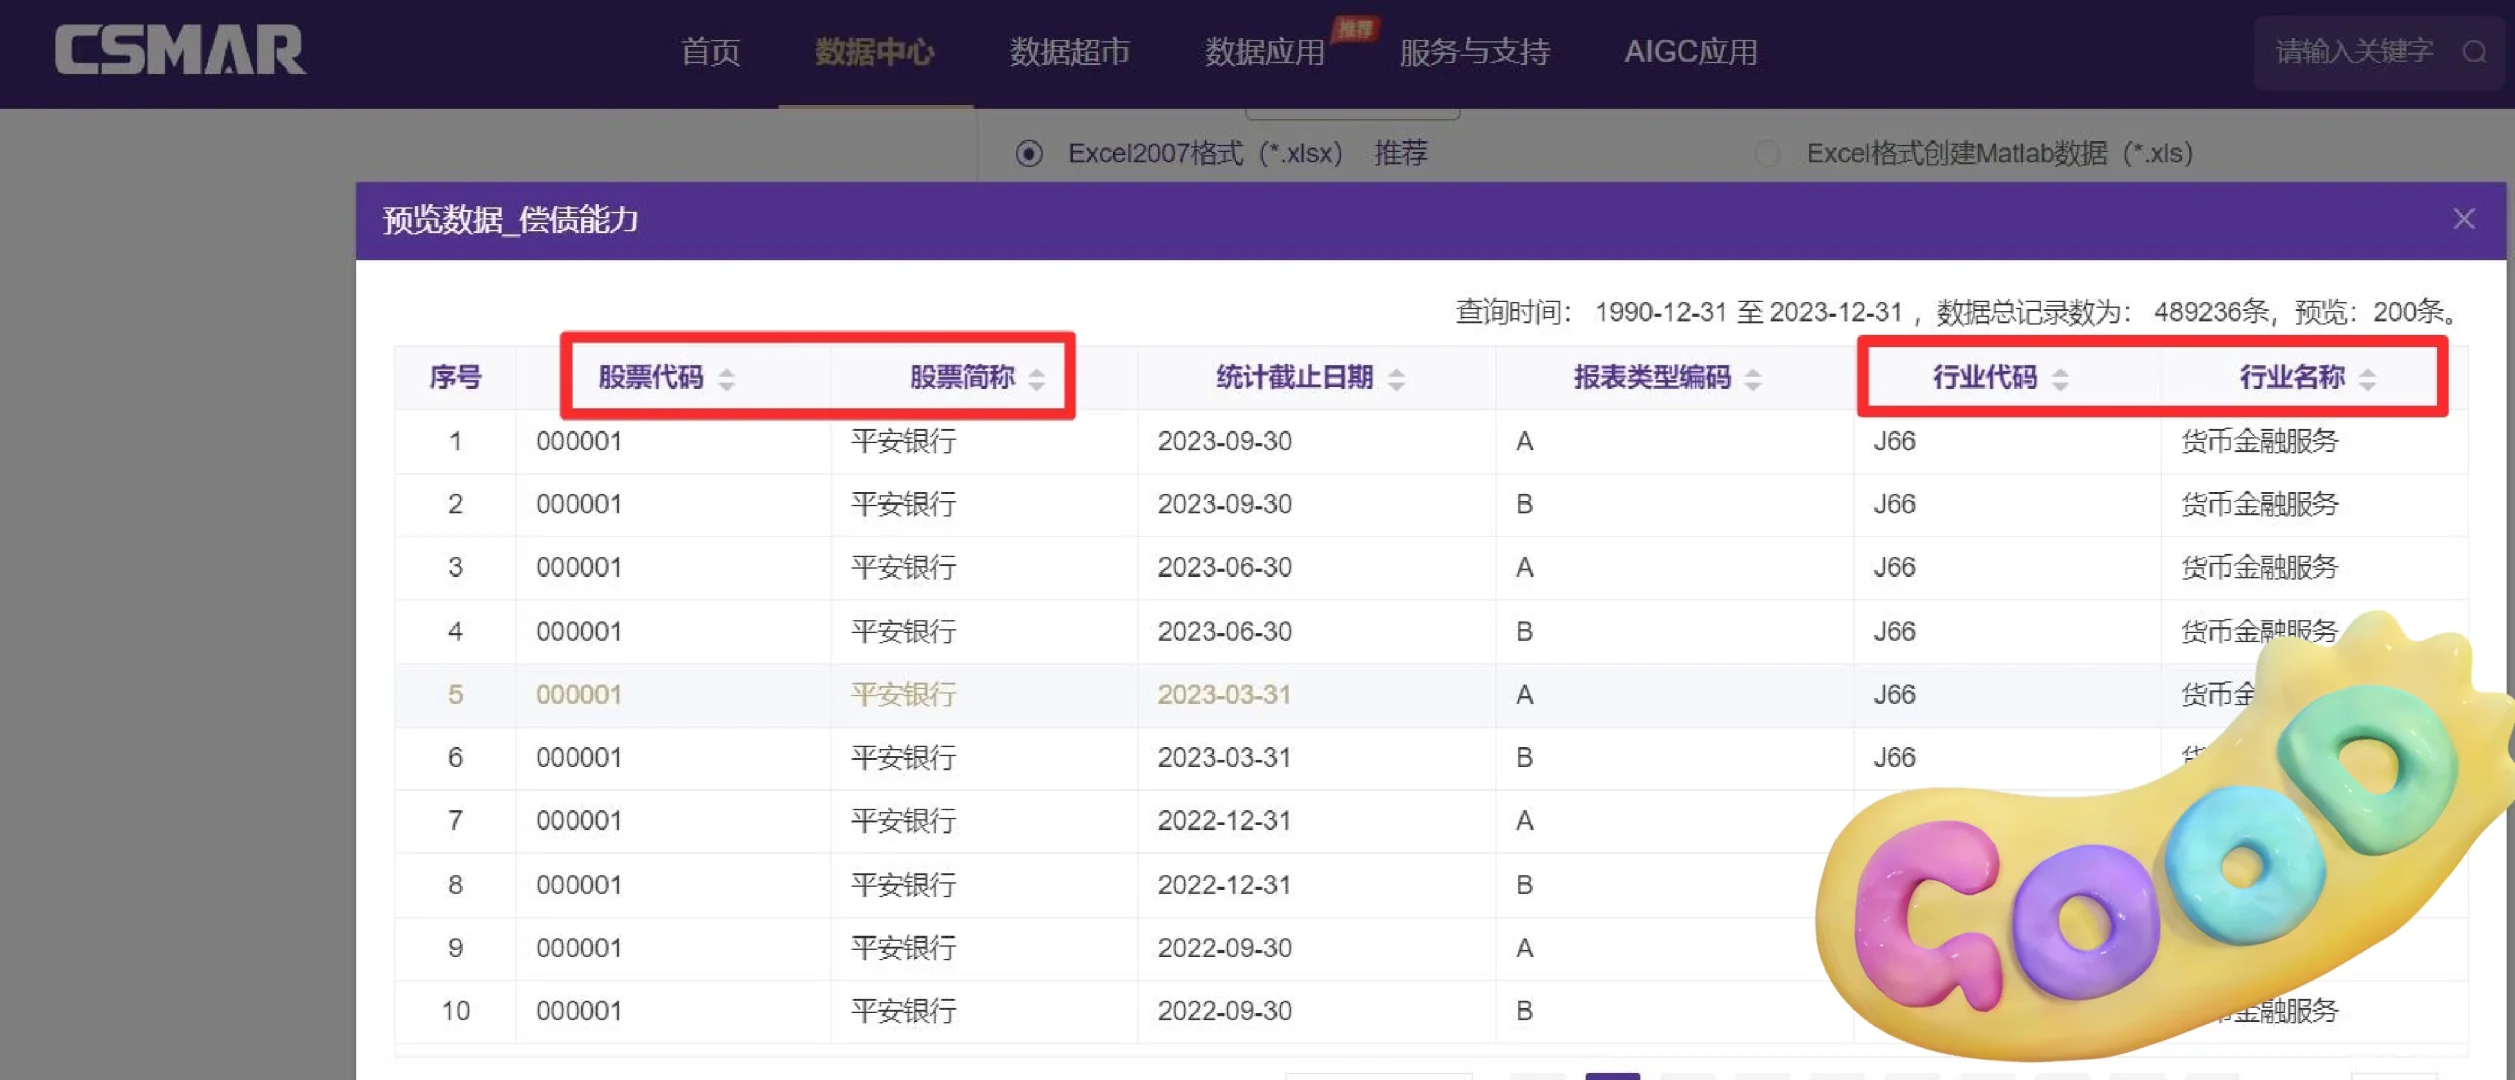Open the 数据中心 menu
The height and width of the screenshot is (1080, 2515).
click(x=874, y=52)
